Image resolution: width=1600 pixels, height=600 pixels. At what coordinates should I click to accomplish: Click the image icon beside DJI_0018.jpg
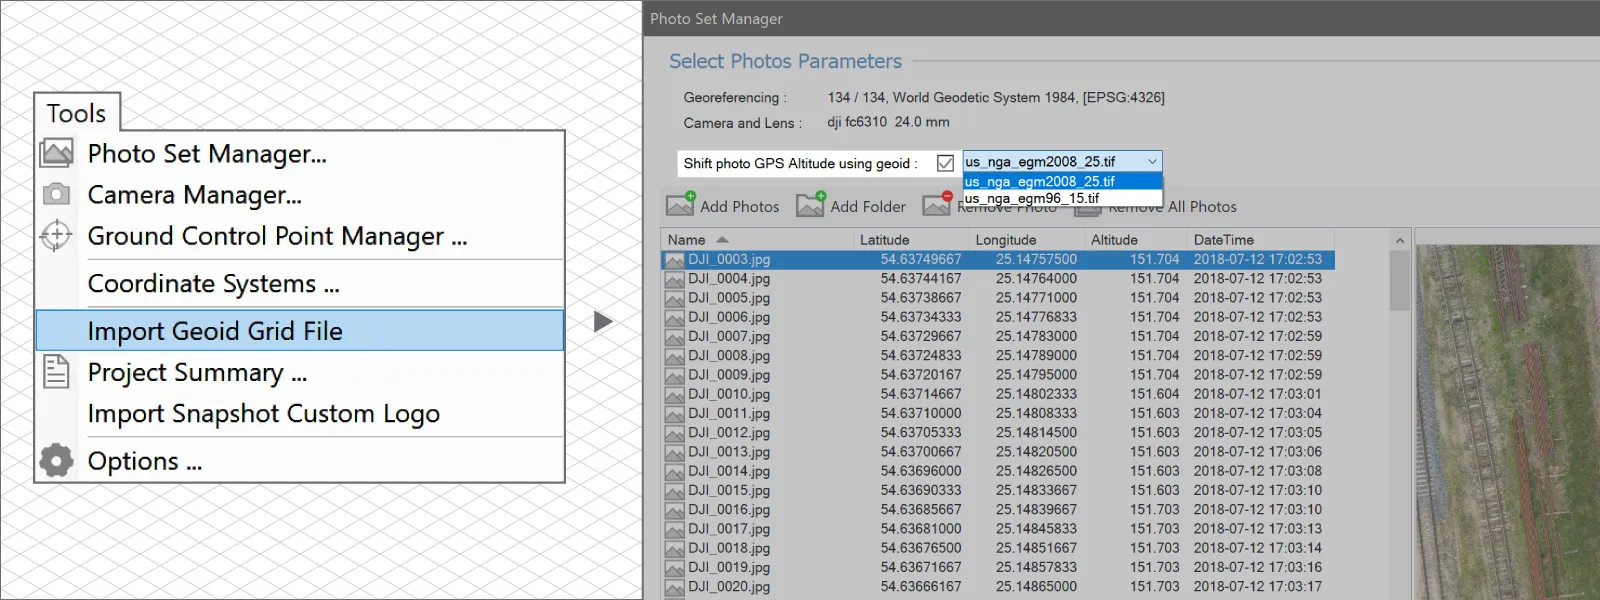675,549
